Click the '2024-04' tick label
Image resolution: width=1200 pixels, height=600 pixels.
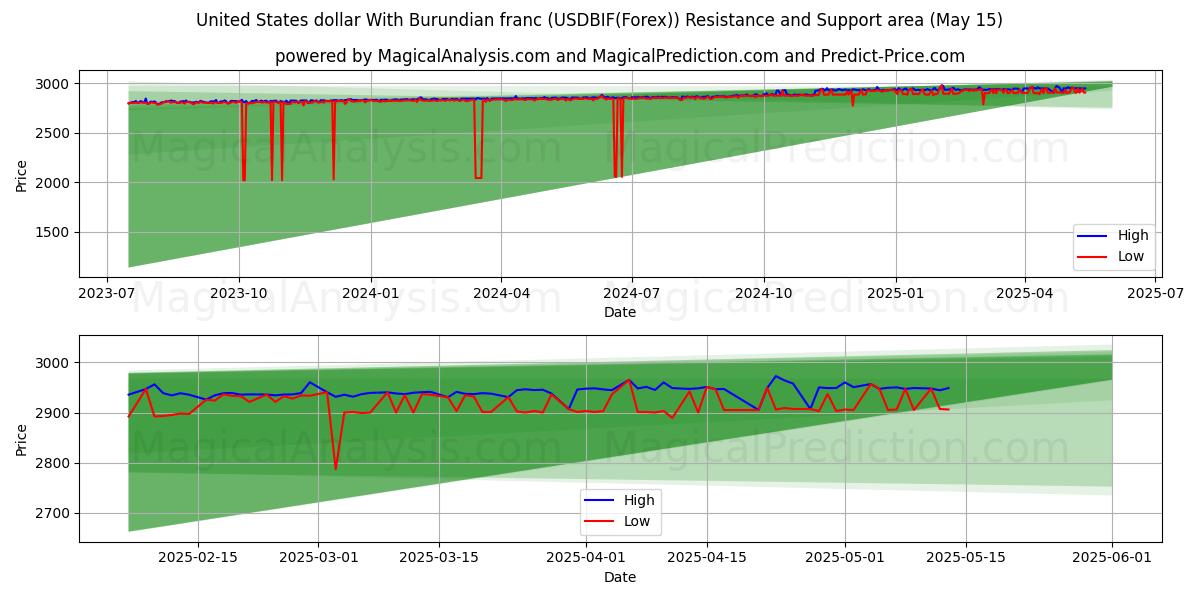[x=500, y=293]
